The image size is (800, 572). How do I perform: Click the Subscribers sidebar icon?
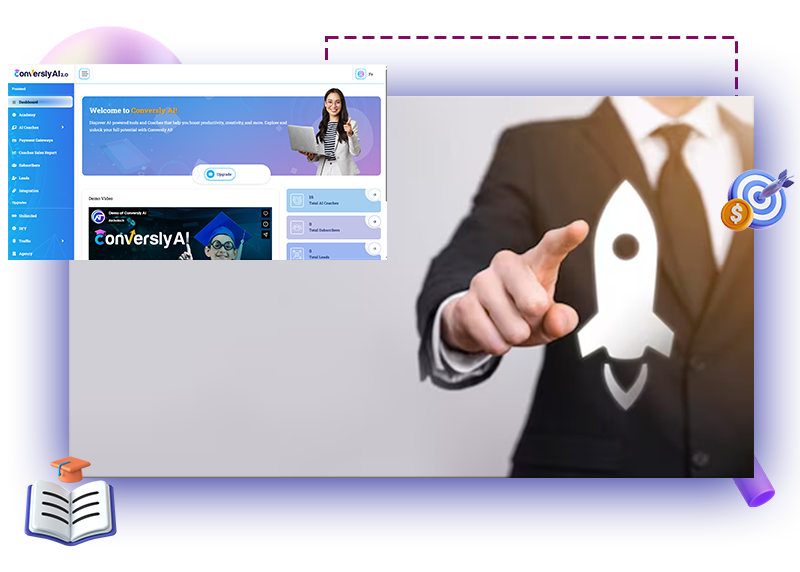(14, 165)
